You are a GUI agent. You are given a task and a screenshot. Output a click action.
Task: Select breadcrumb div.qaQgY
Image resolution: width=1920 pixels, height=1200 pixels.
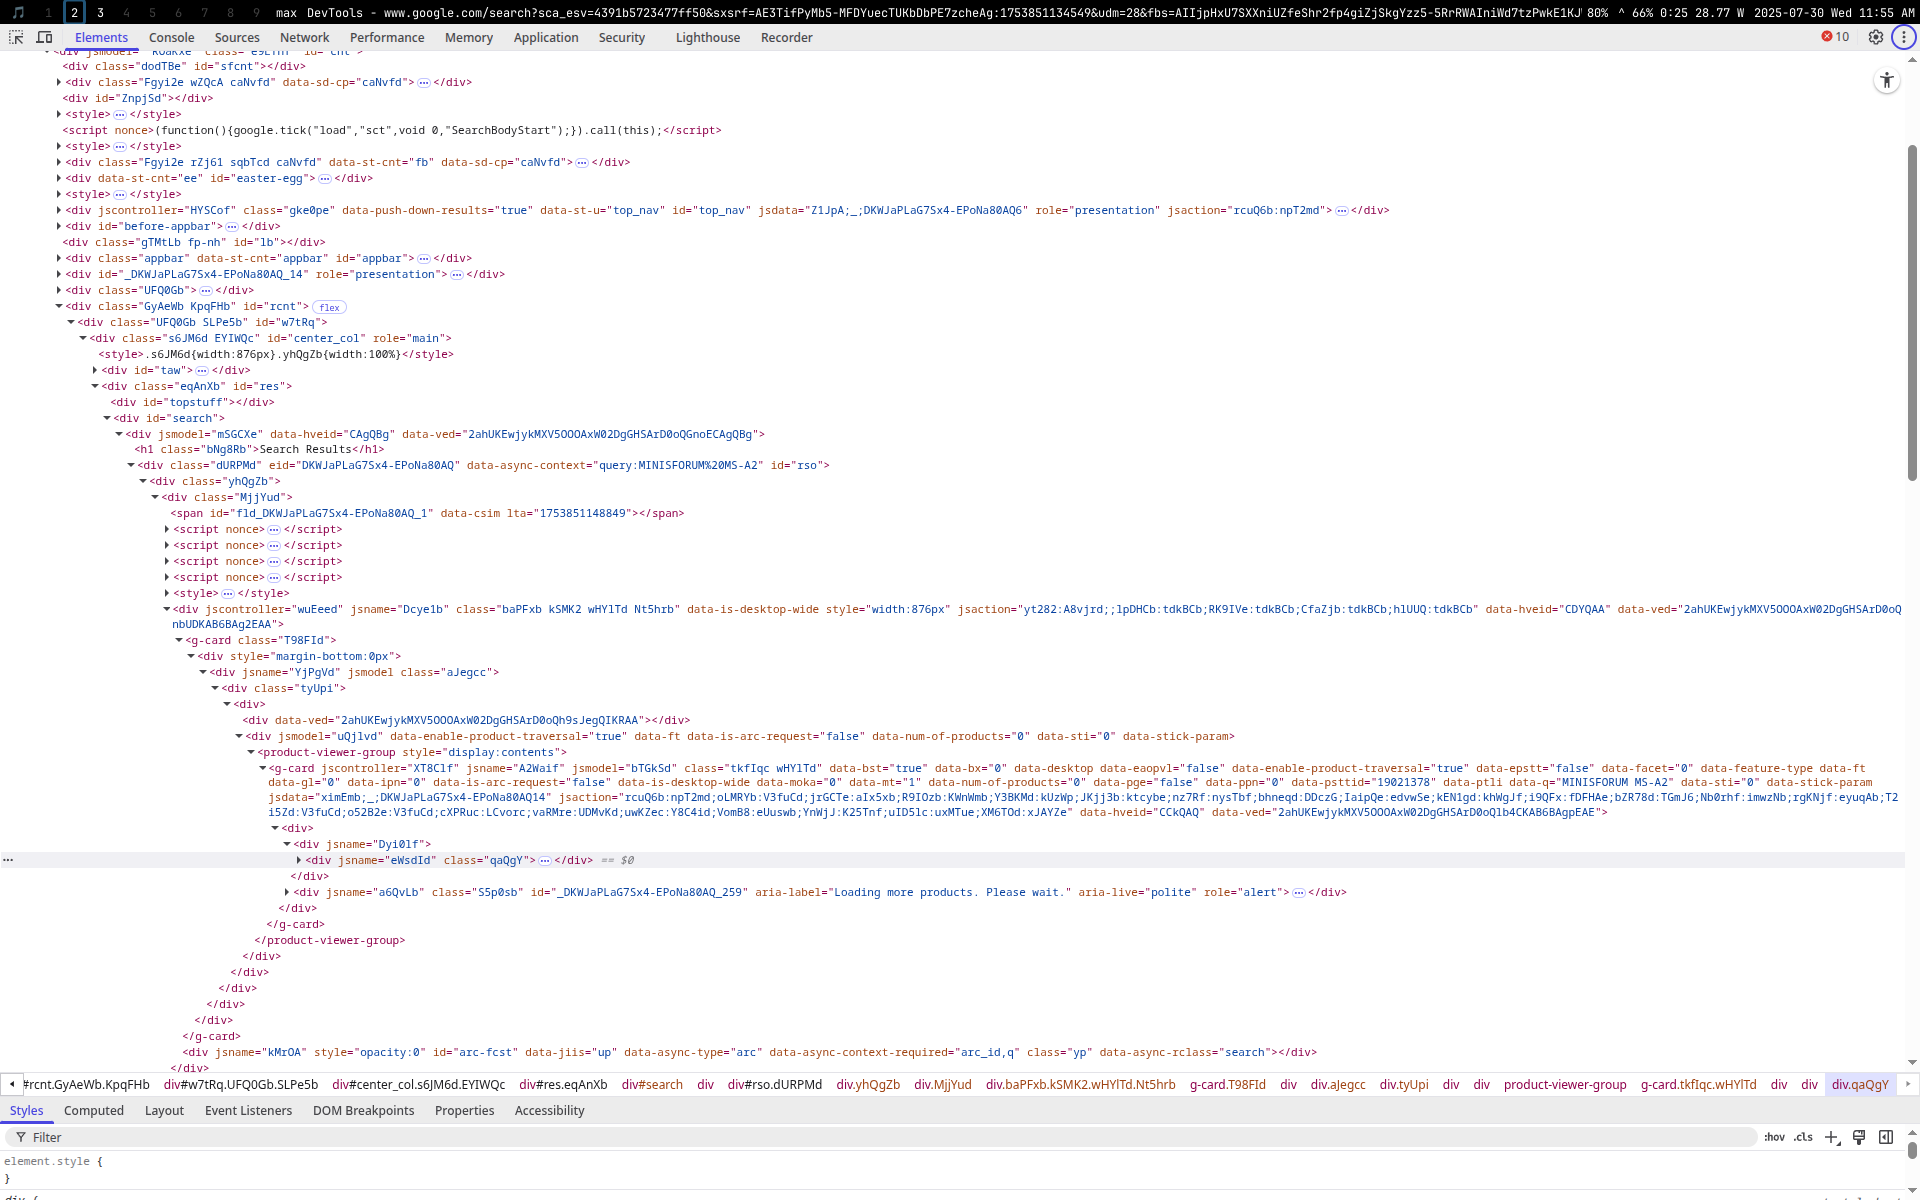[x=1860, y=1084]
